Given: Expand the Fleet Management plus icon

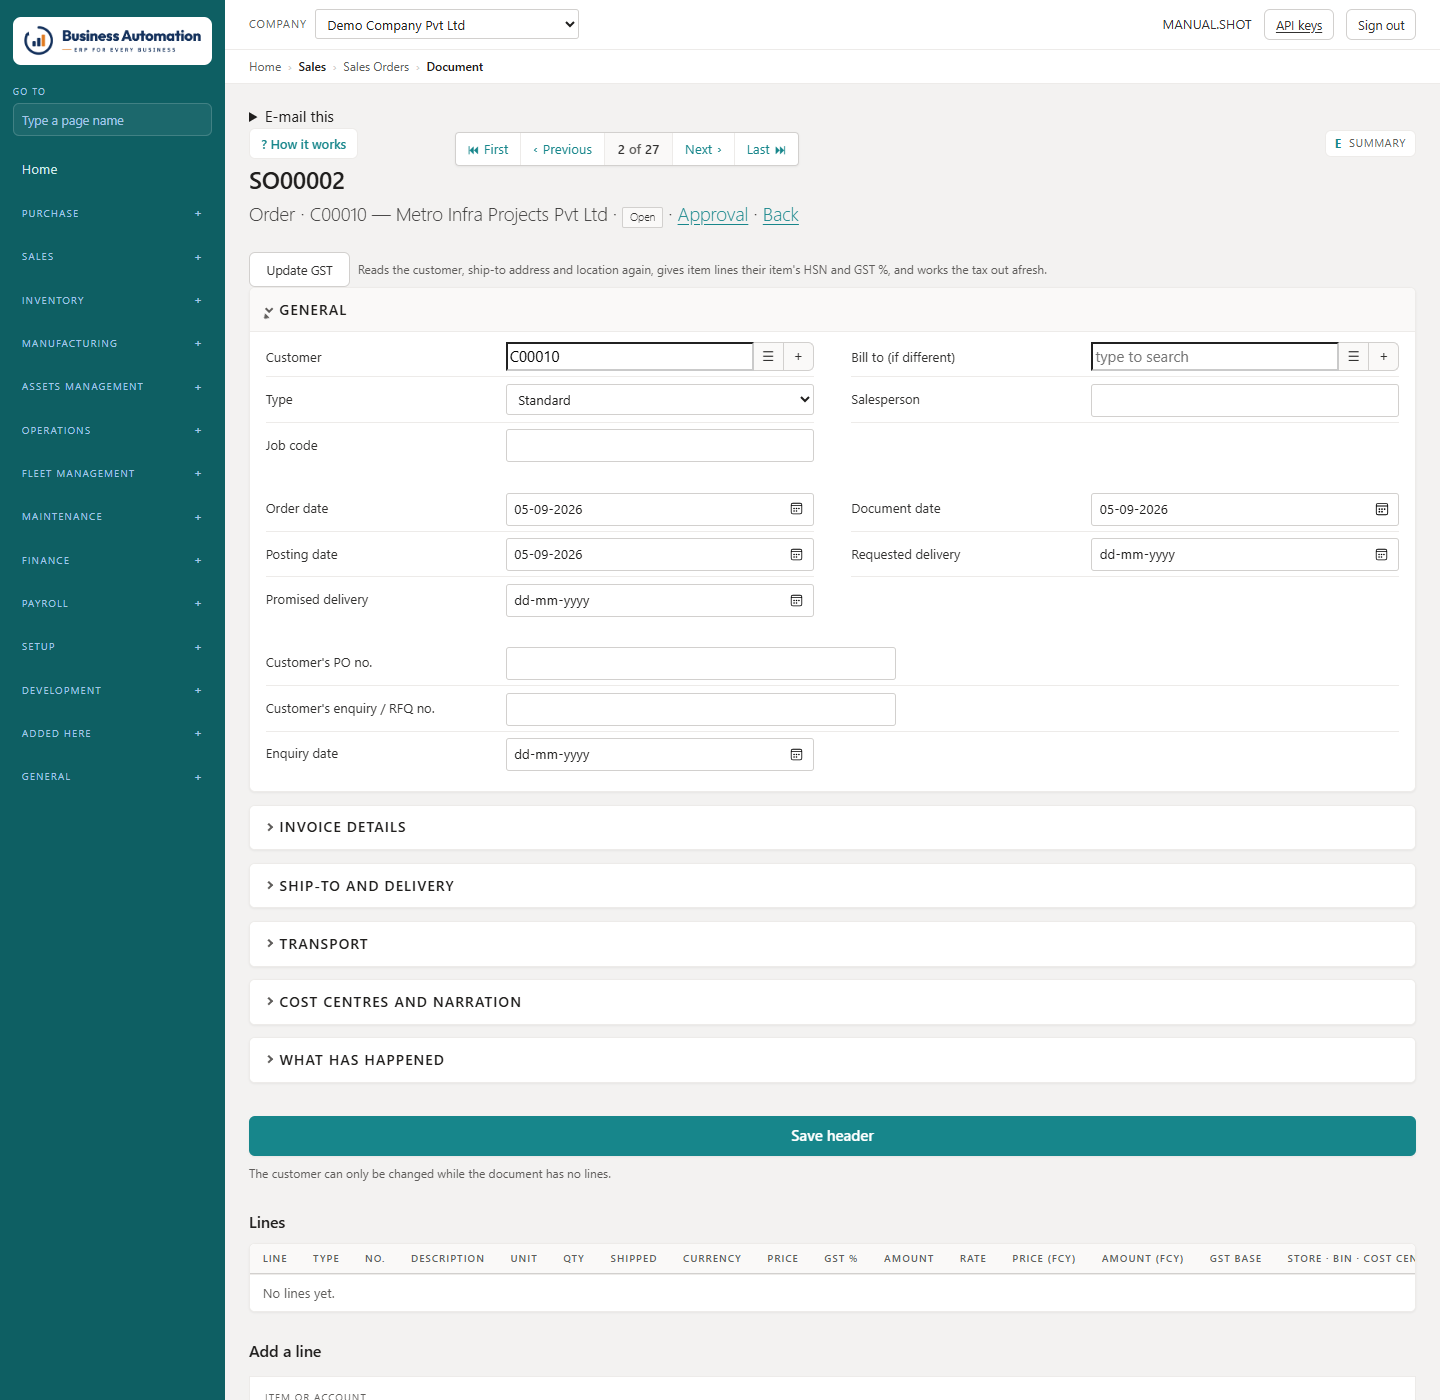Looking at the screenshot, I should (198, 474).
